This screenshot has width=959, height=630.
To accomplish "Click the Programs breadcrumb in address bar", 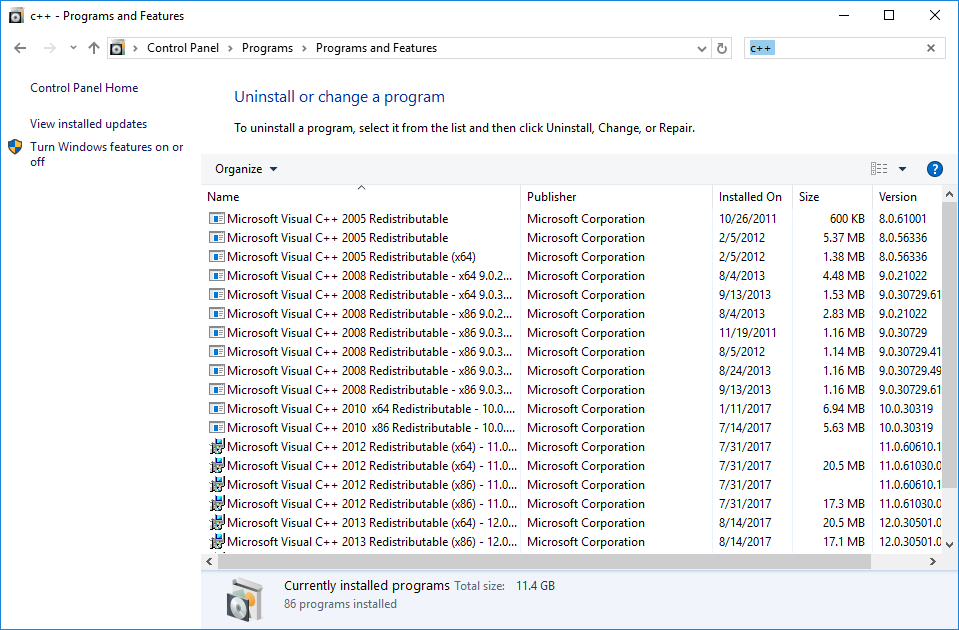I will 267,48.
